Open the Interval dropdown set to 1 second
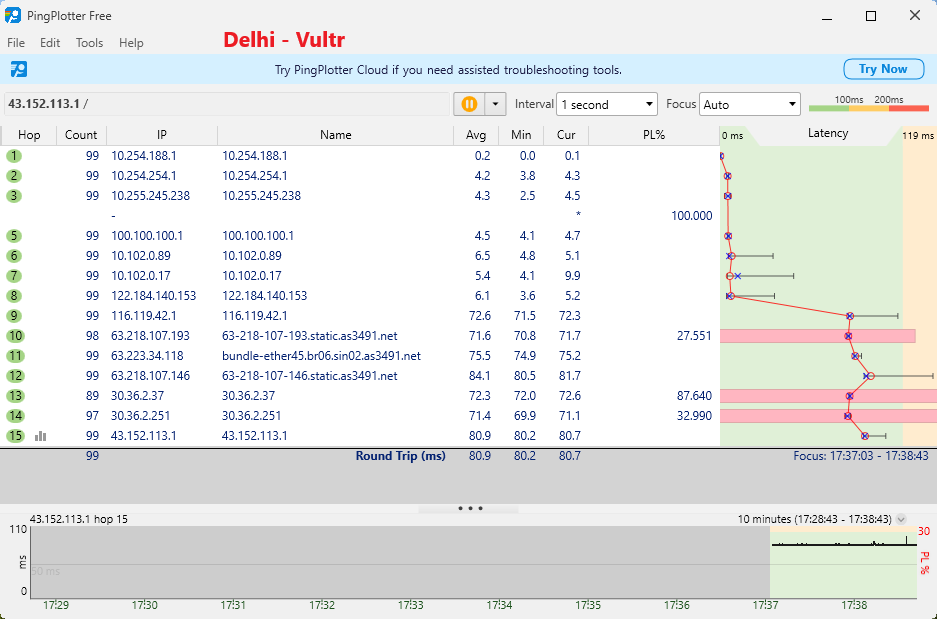This screenshot has height=619, width=937. pos(607,105)
